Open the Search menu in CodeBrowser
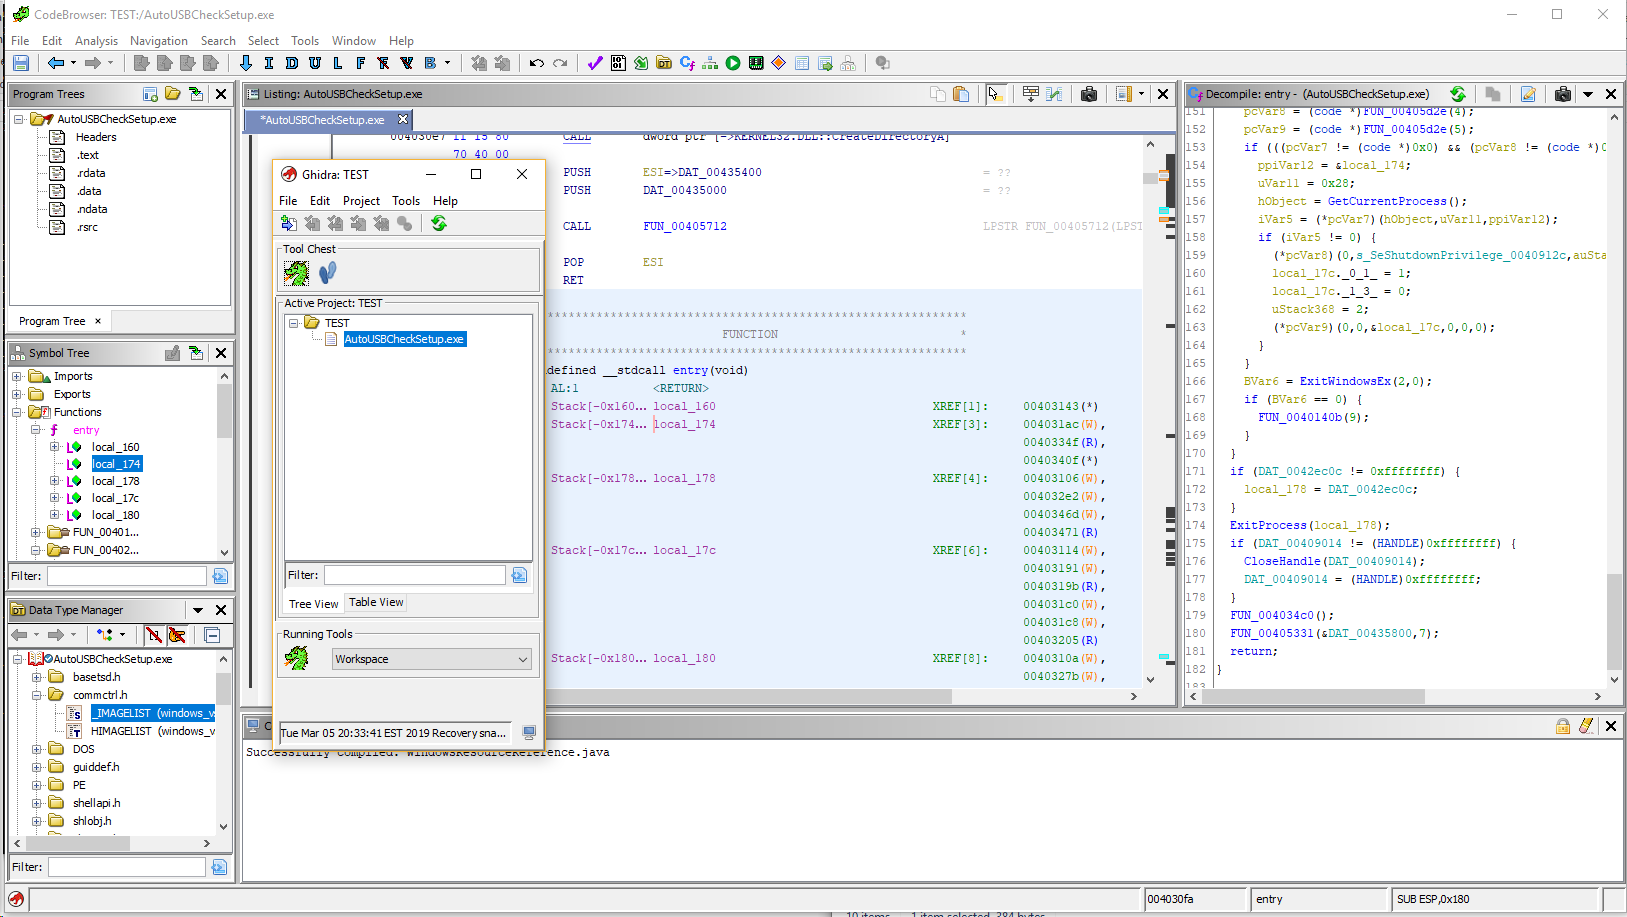Viewport: 1627px width, 917px height. tap(218, 41)
